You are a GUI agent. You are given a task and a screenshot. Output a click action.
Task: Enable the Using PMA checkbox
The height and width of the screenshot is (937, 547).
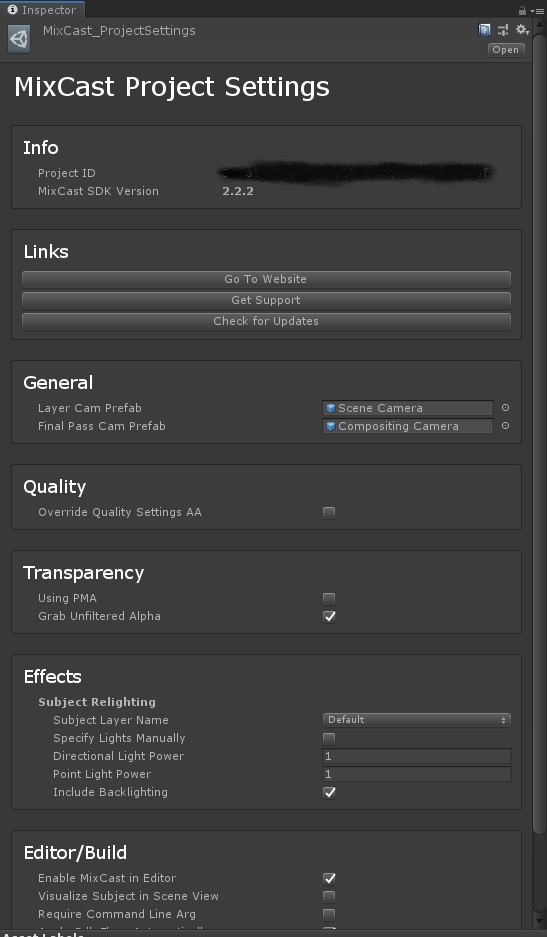[x=329, y=598]
